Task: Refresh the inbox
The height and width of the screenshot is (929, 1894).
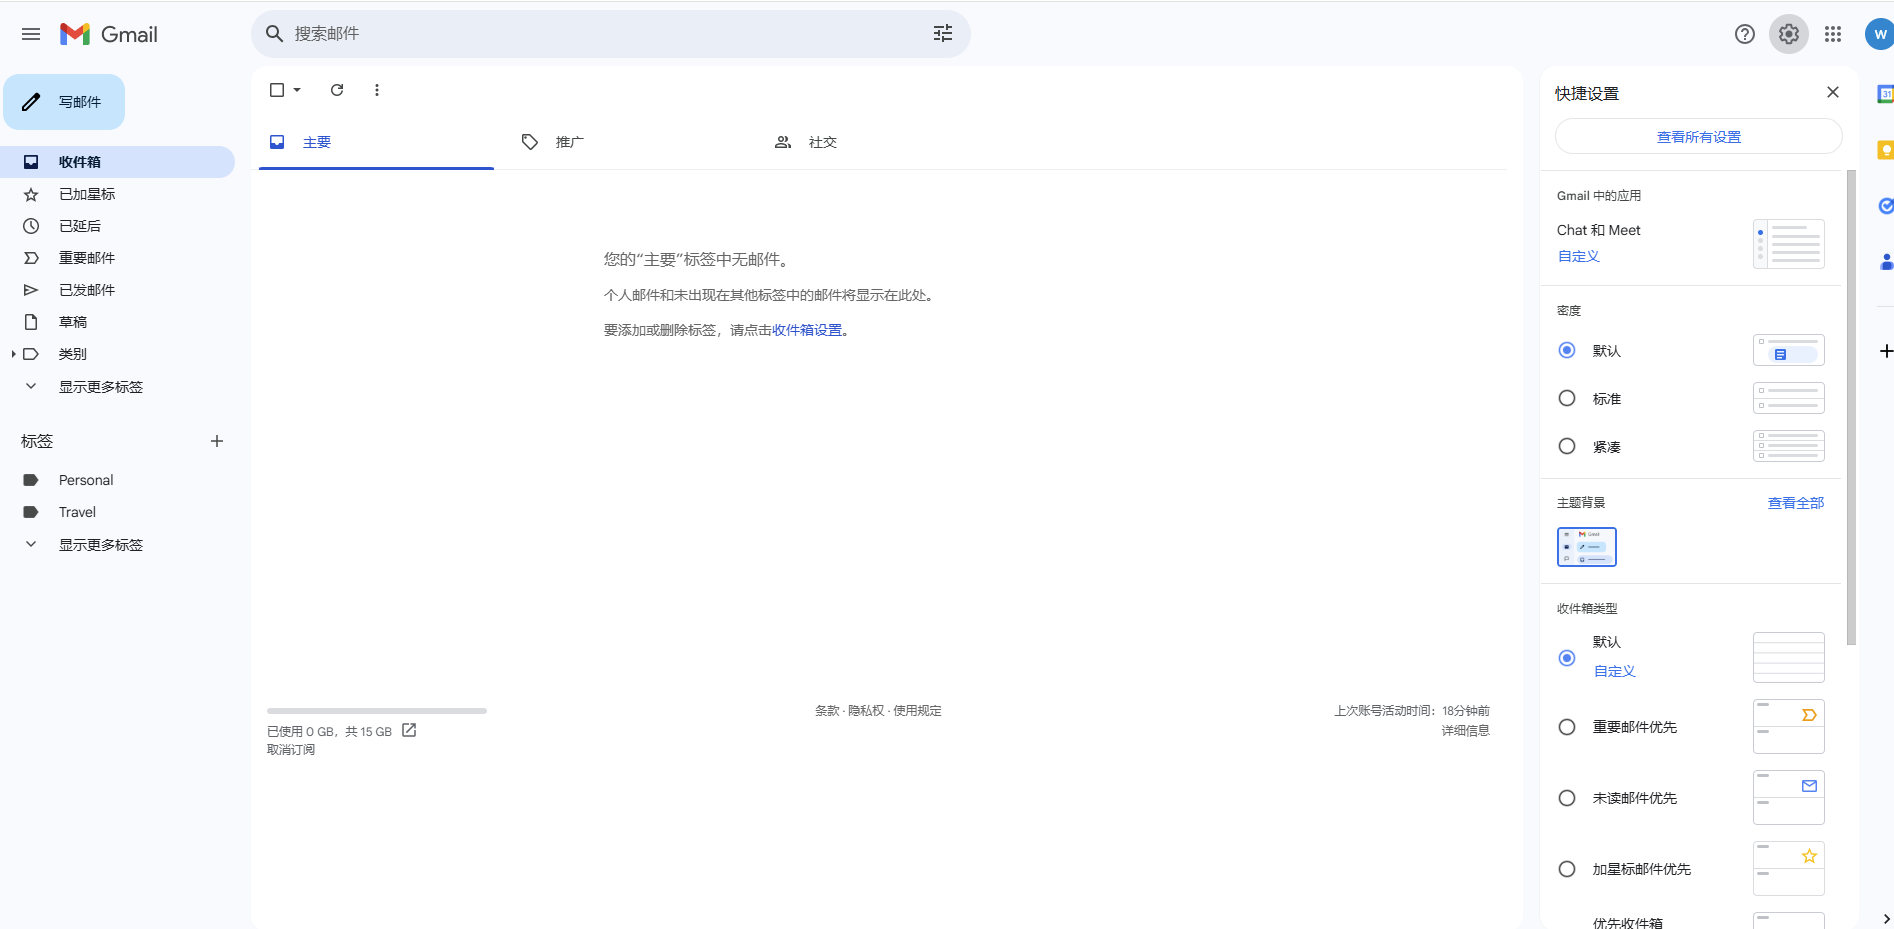Action: coord(336,90)
